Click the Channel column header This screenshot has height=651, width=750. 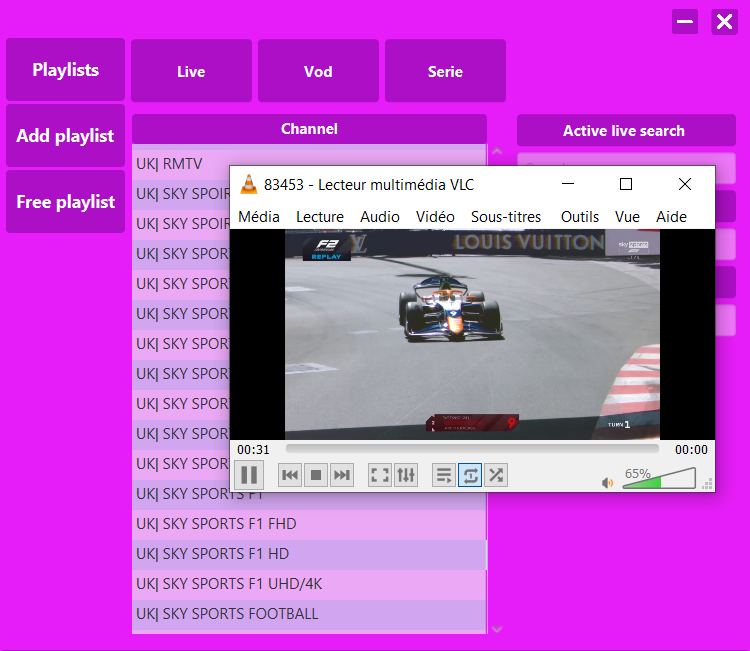[309, 129]
